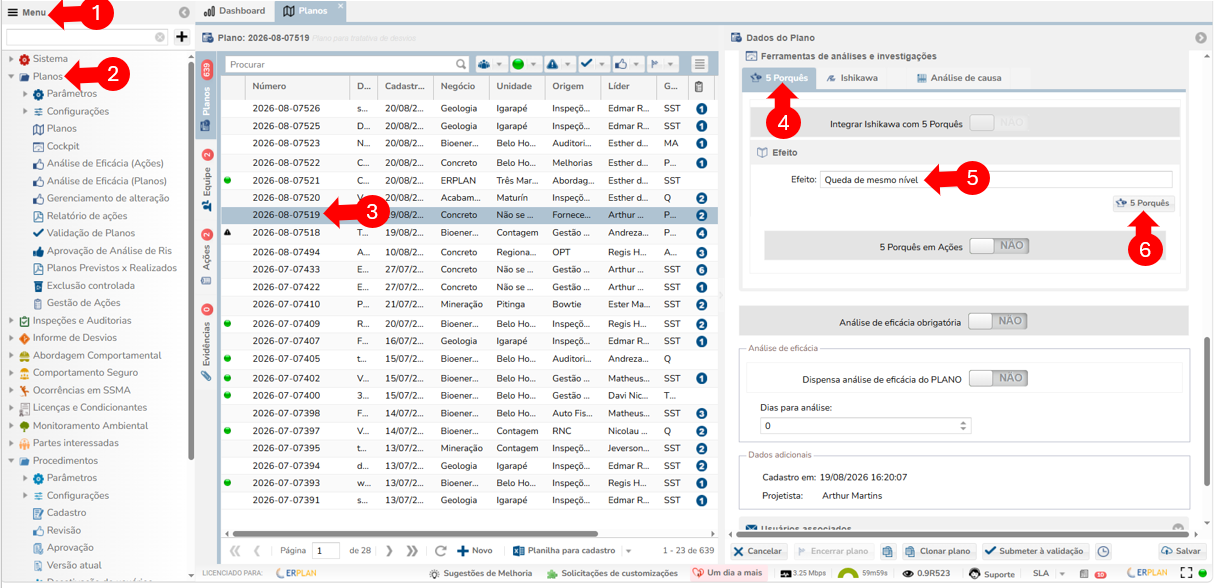The height and width of the screenshot is (588, 1215).
Task: Click the Clonar plano button
Action: pyautogui.click(x=939, y=551)
